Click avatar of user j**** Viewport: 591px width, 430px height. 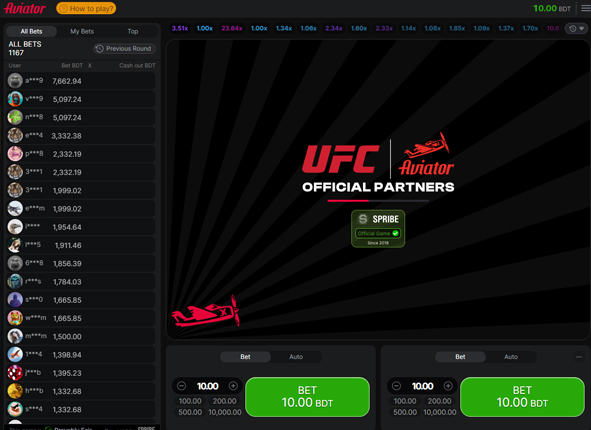pos(15,226)
